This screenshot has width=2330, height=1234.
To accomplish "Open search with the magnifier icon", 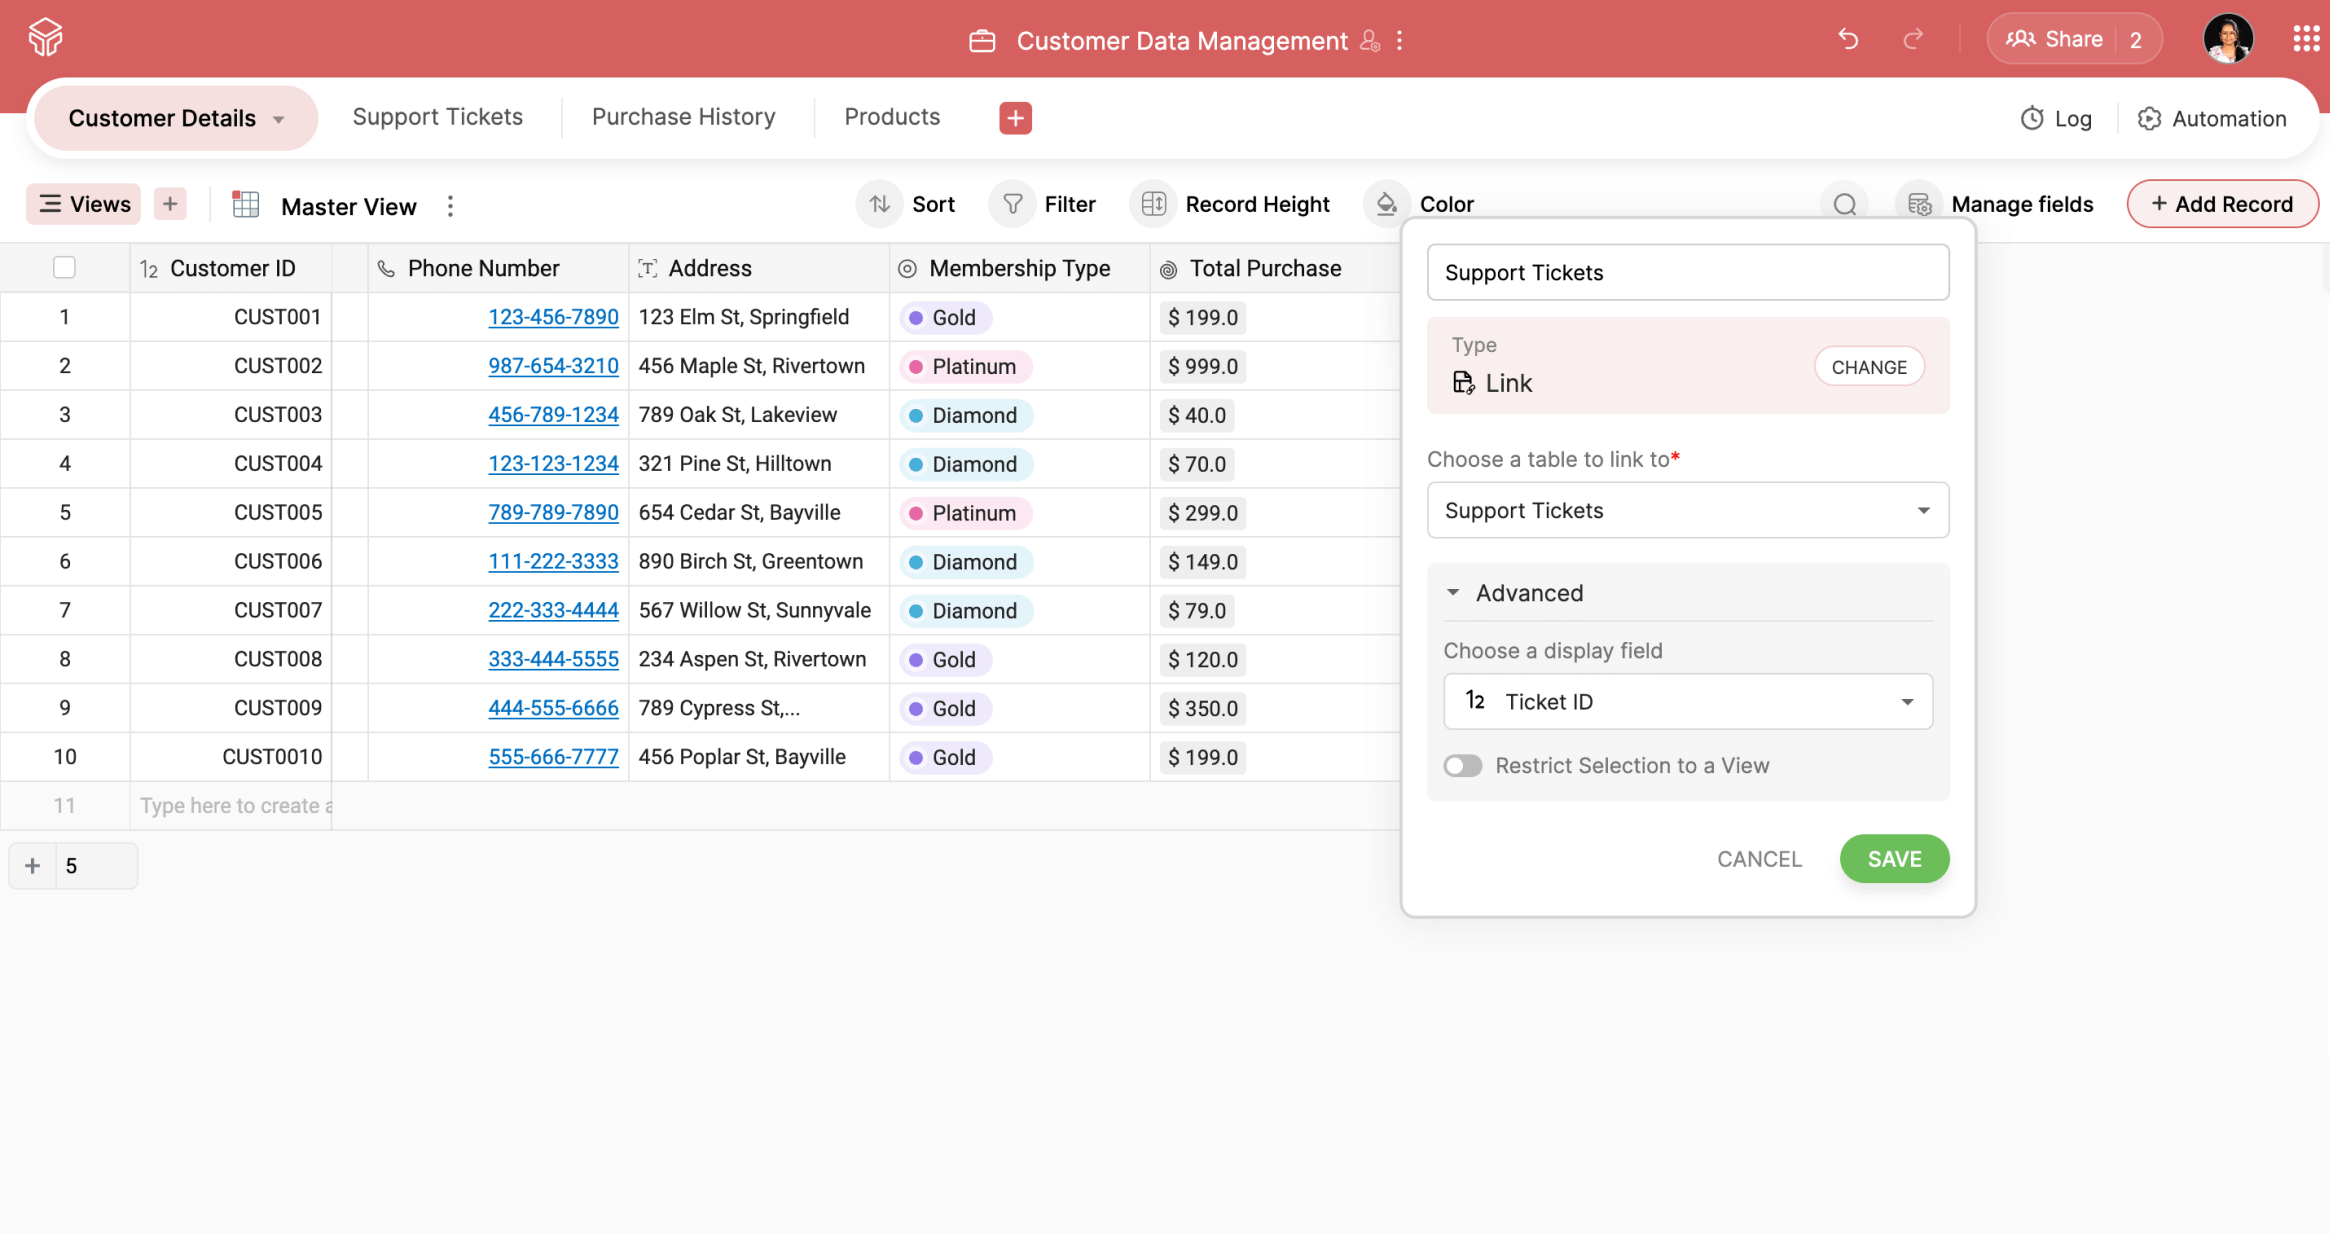I will coord(1845,204).
